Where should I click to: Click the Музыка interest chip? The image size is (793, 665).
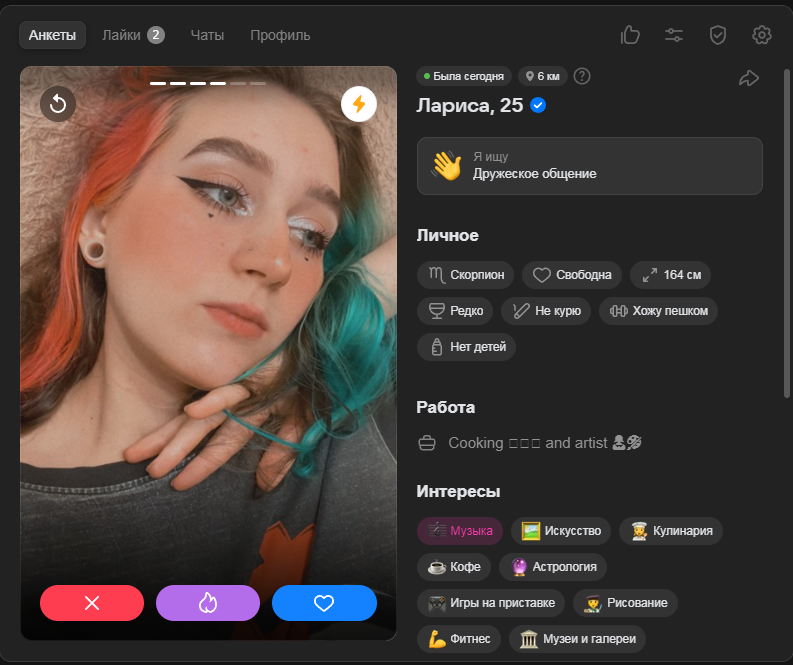(x=460, y=530)
